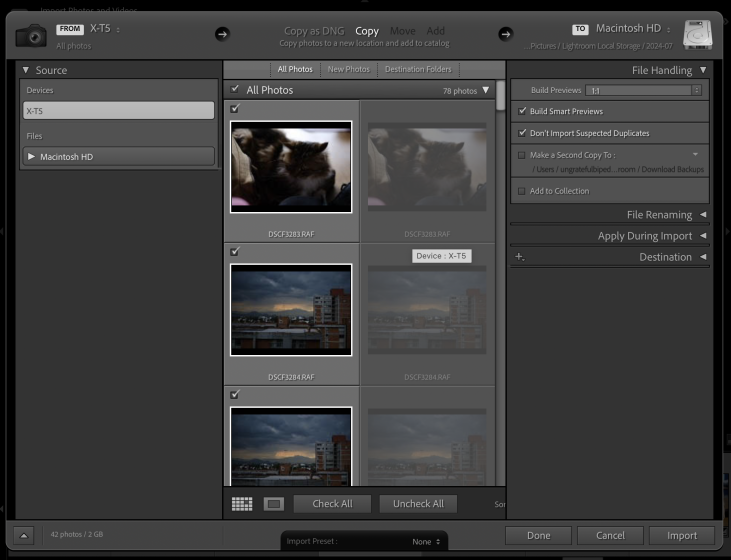Click the hard drive destination icon
This screenshot has width=731, height=560.
pos(697,35)
